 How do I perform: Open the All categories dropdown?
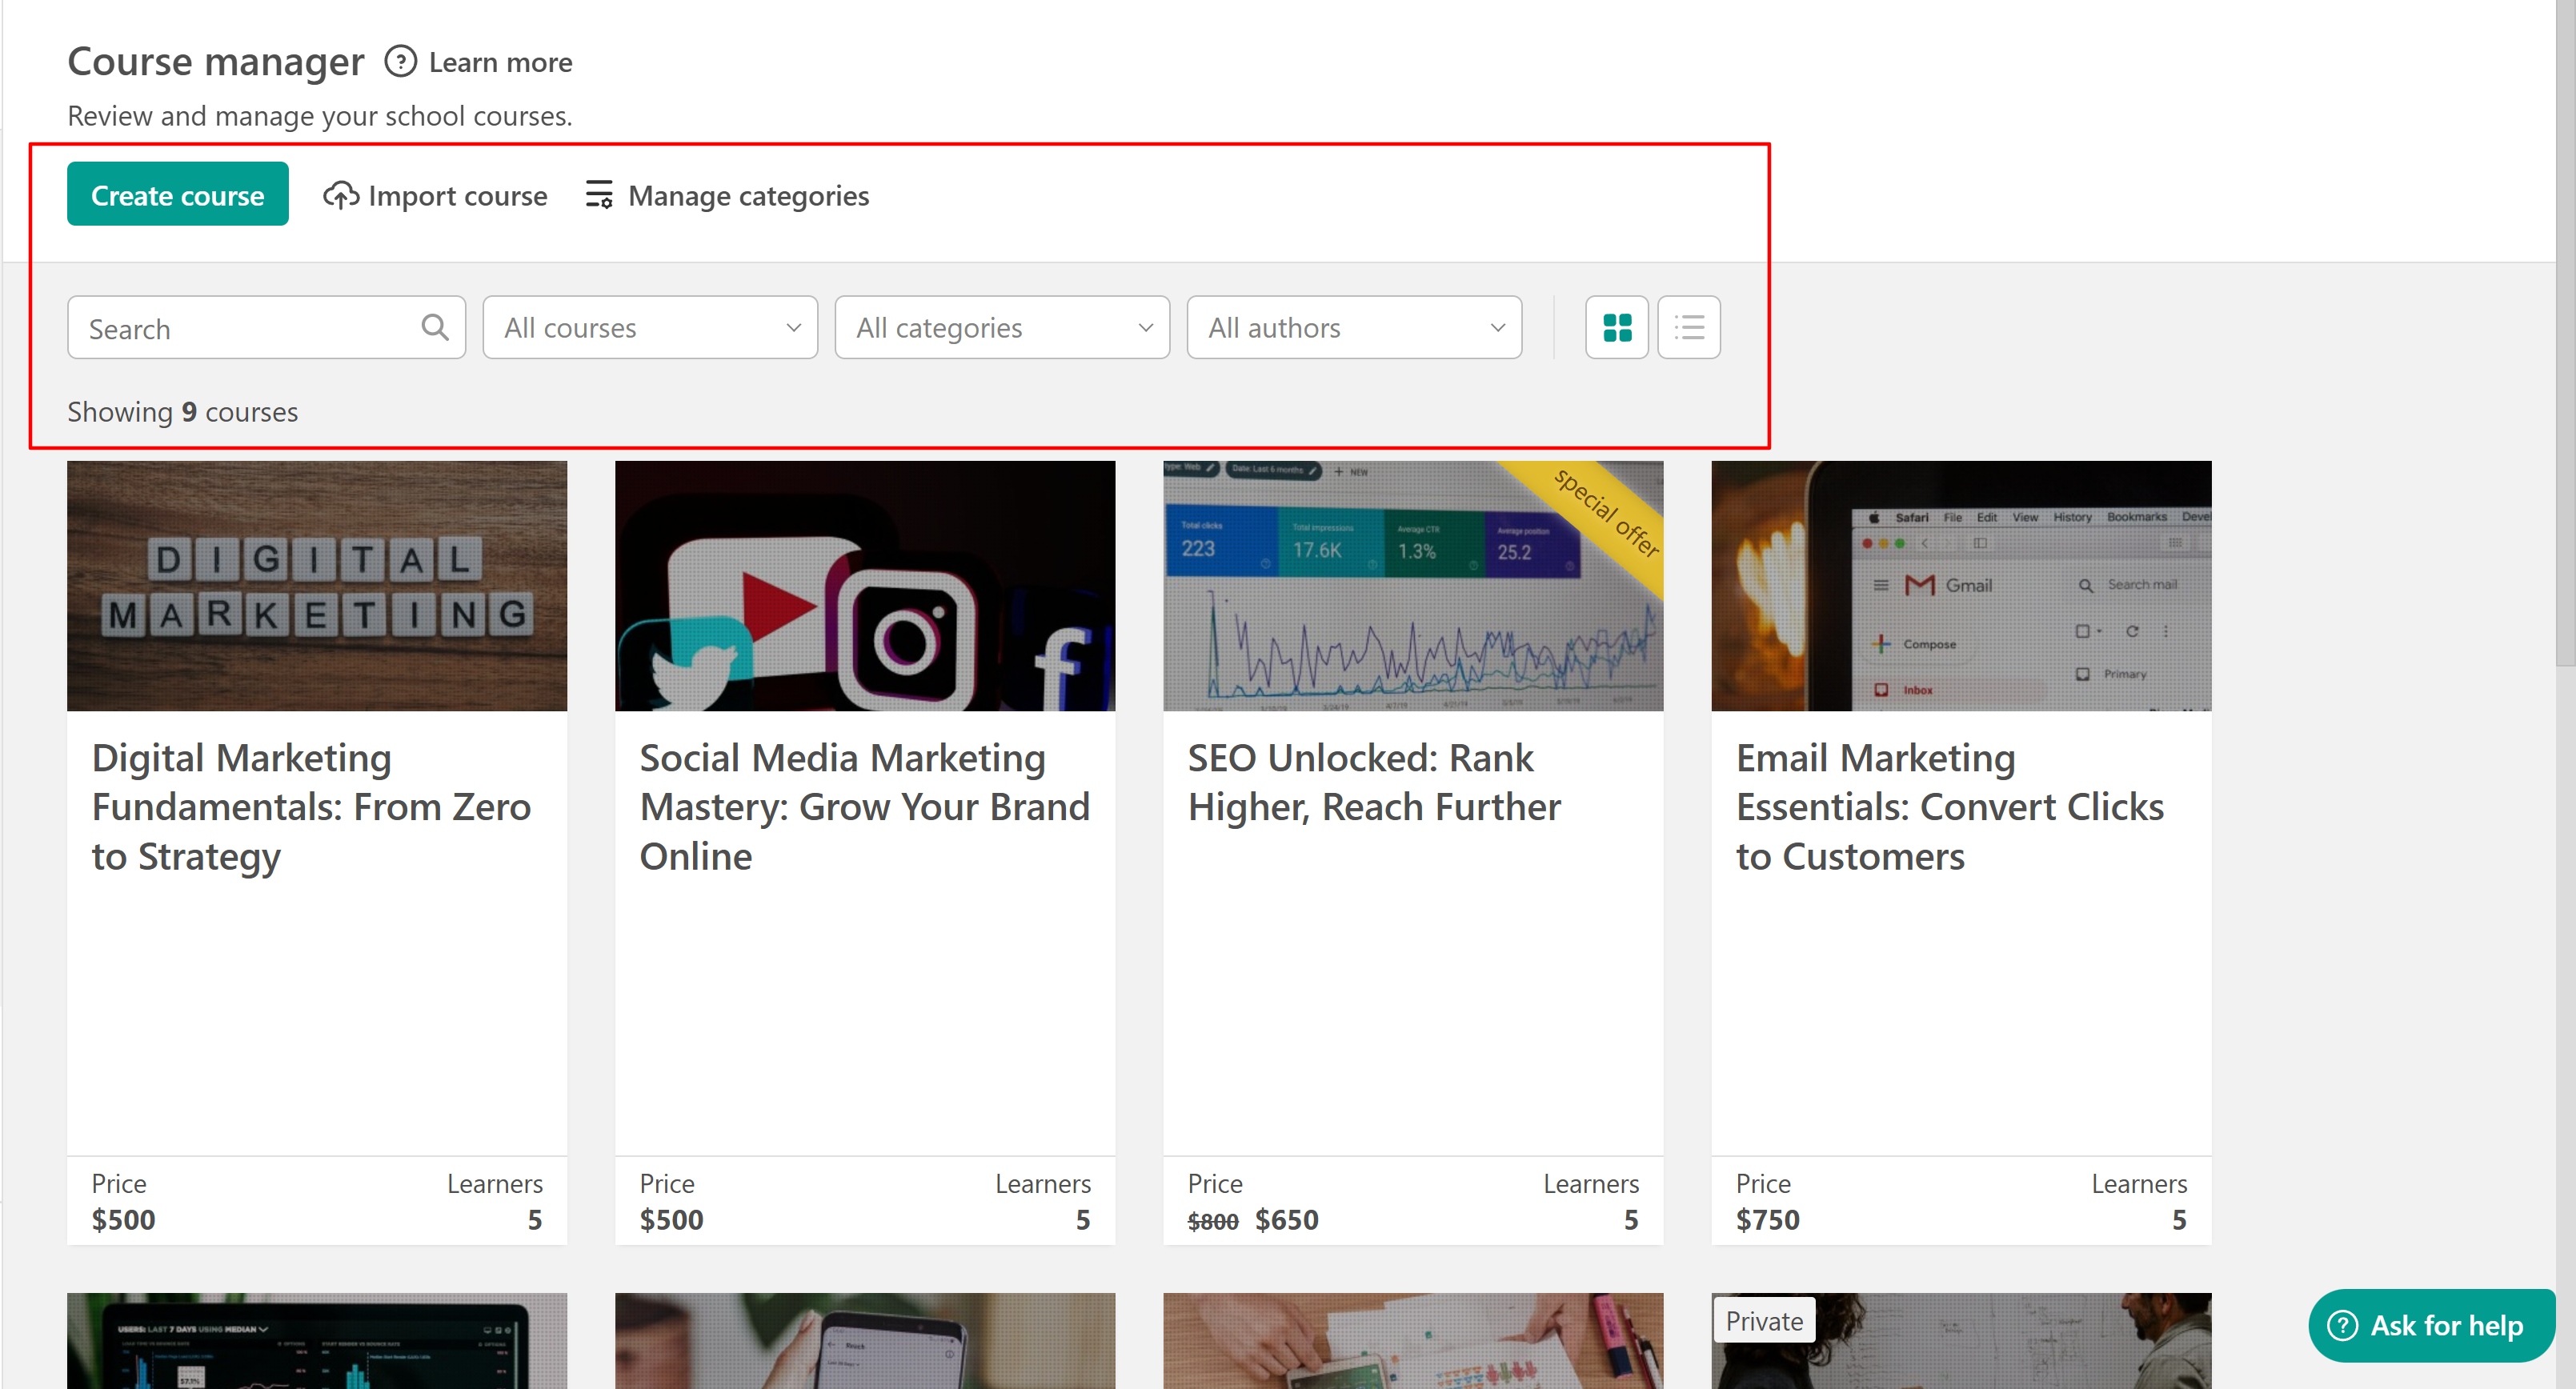1002,327
